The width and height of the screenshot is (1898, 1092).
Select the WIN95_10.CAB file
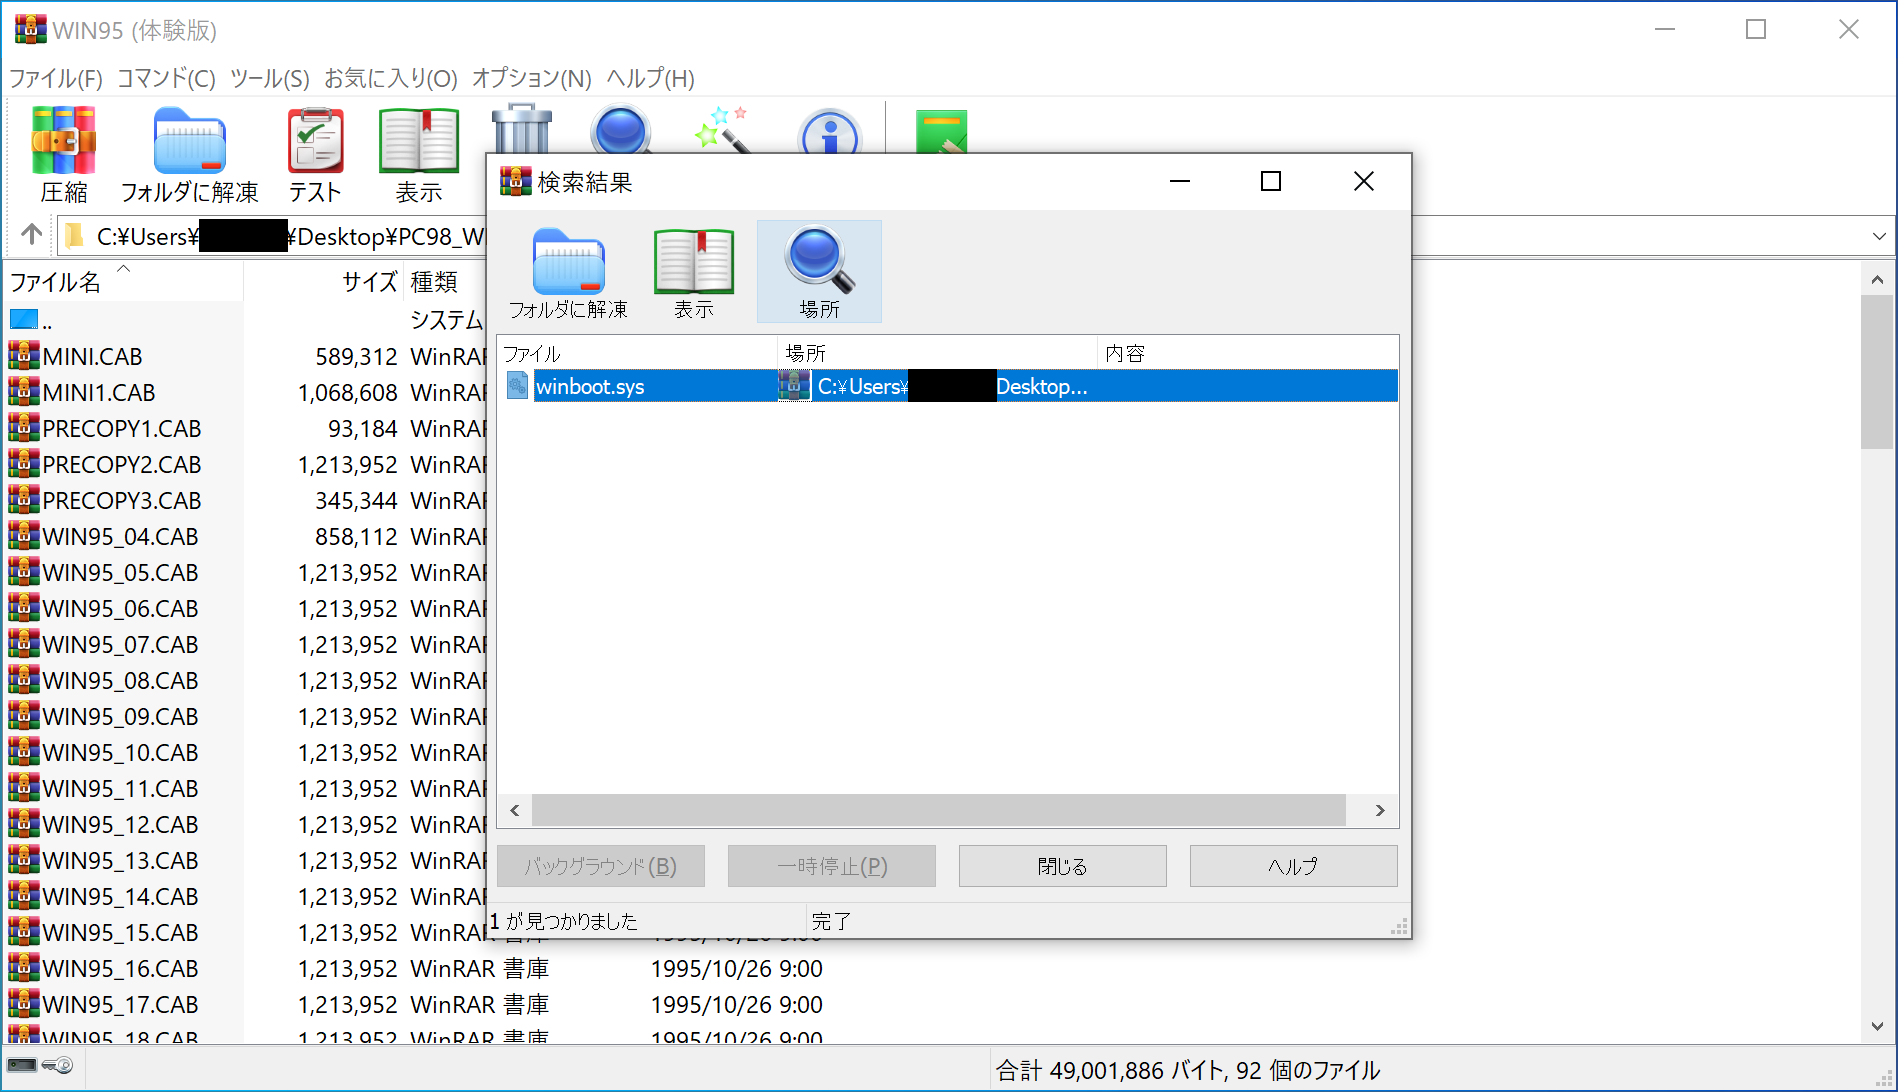245,752
